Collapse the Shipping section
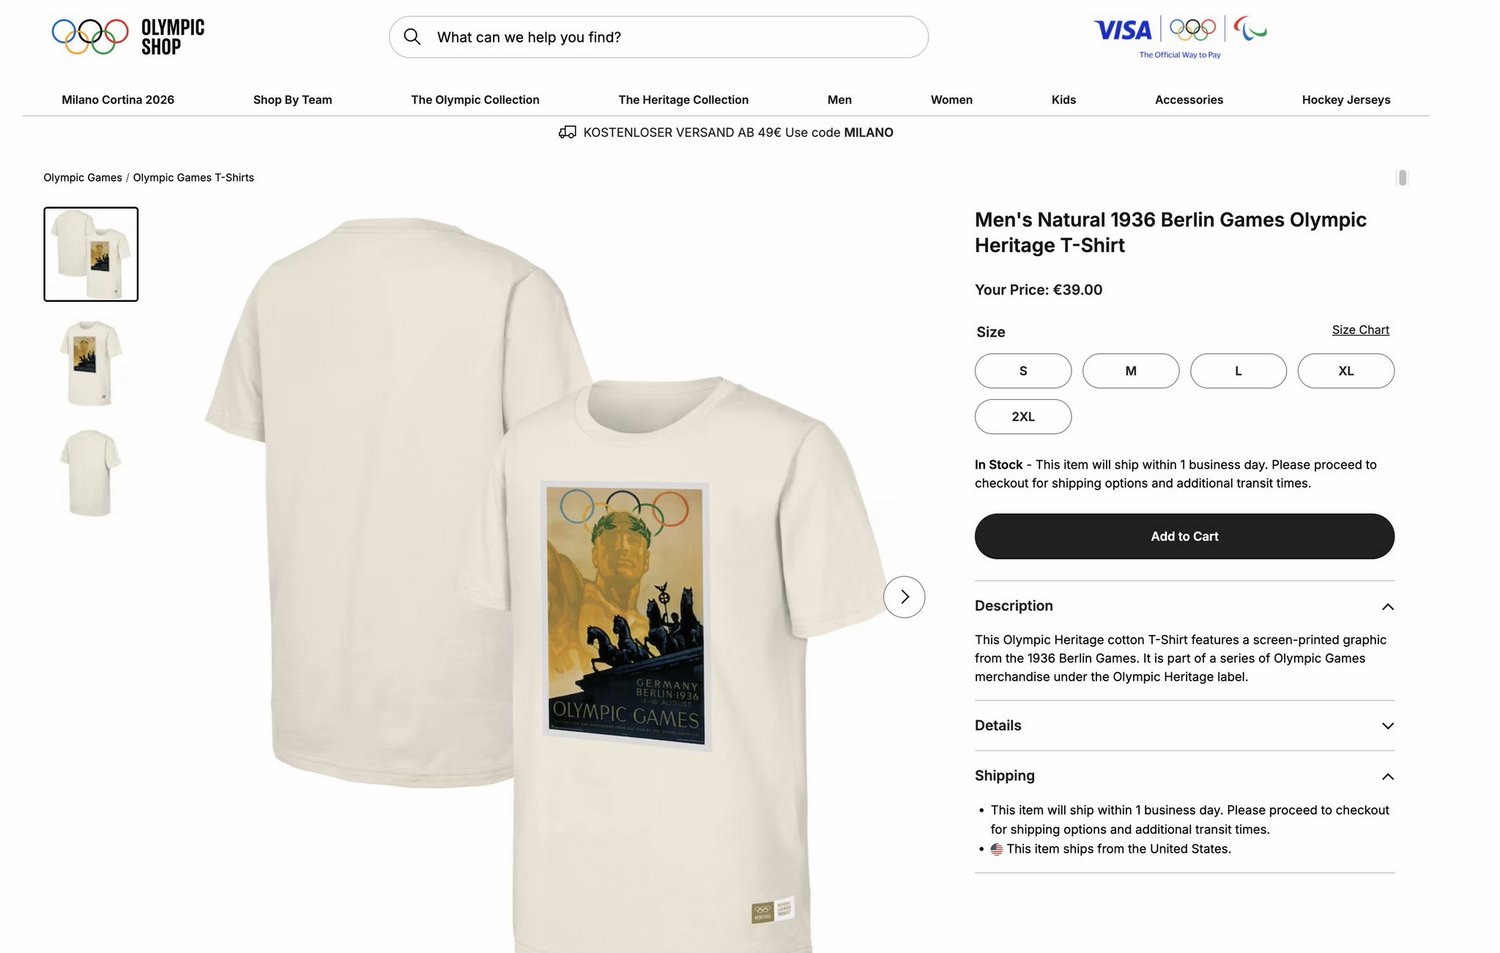The width and height of the screenshot is (1500, 953). point(1387,777)
